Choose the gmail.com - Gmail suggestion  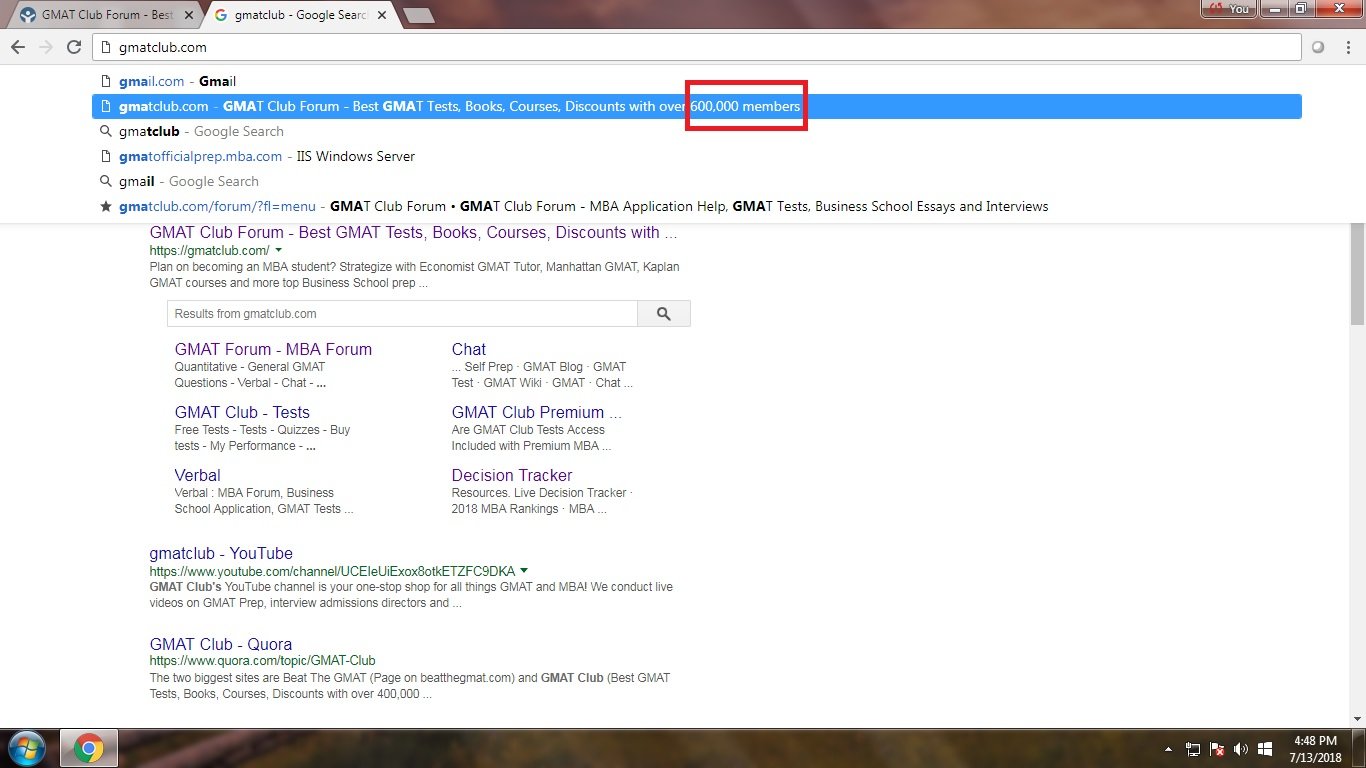697,81
